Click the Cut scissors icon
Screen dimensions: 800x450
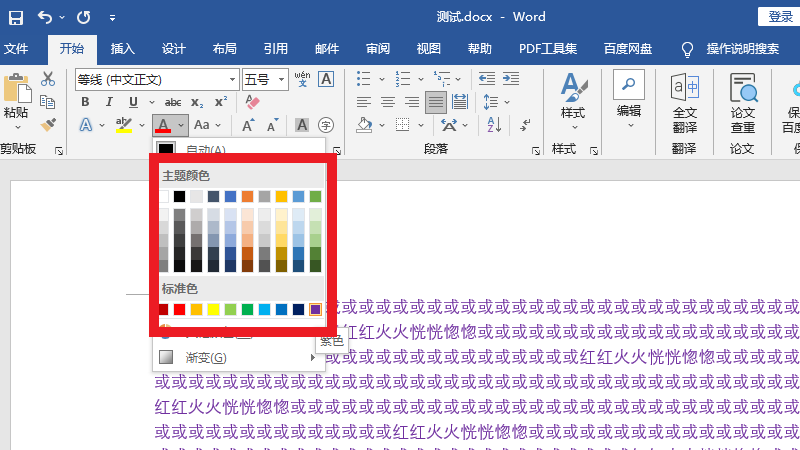[48, 80]
